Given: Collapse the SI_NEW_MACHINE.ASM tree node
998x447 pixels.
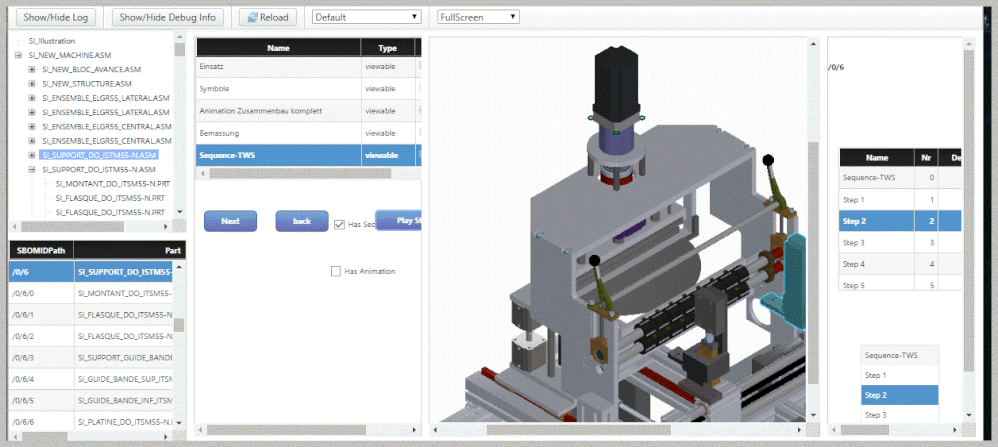Looking at the screenshot, I should coord(18,55).
